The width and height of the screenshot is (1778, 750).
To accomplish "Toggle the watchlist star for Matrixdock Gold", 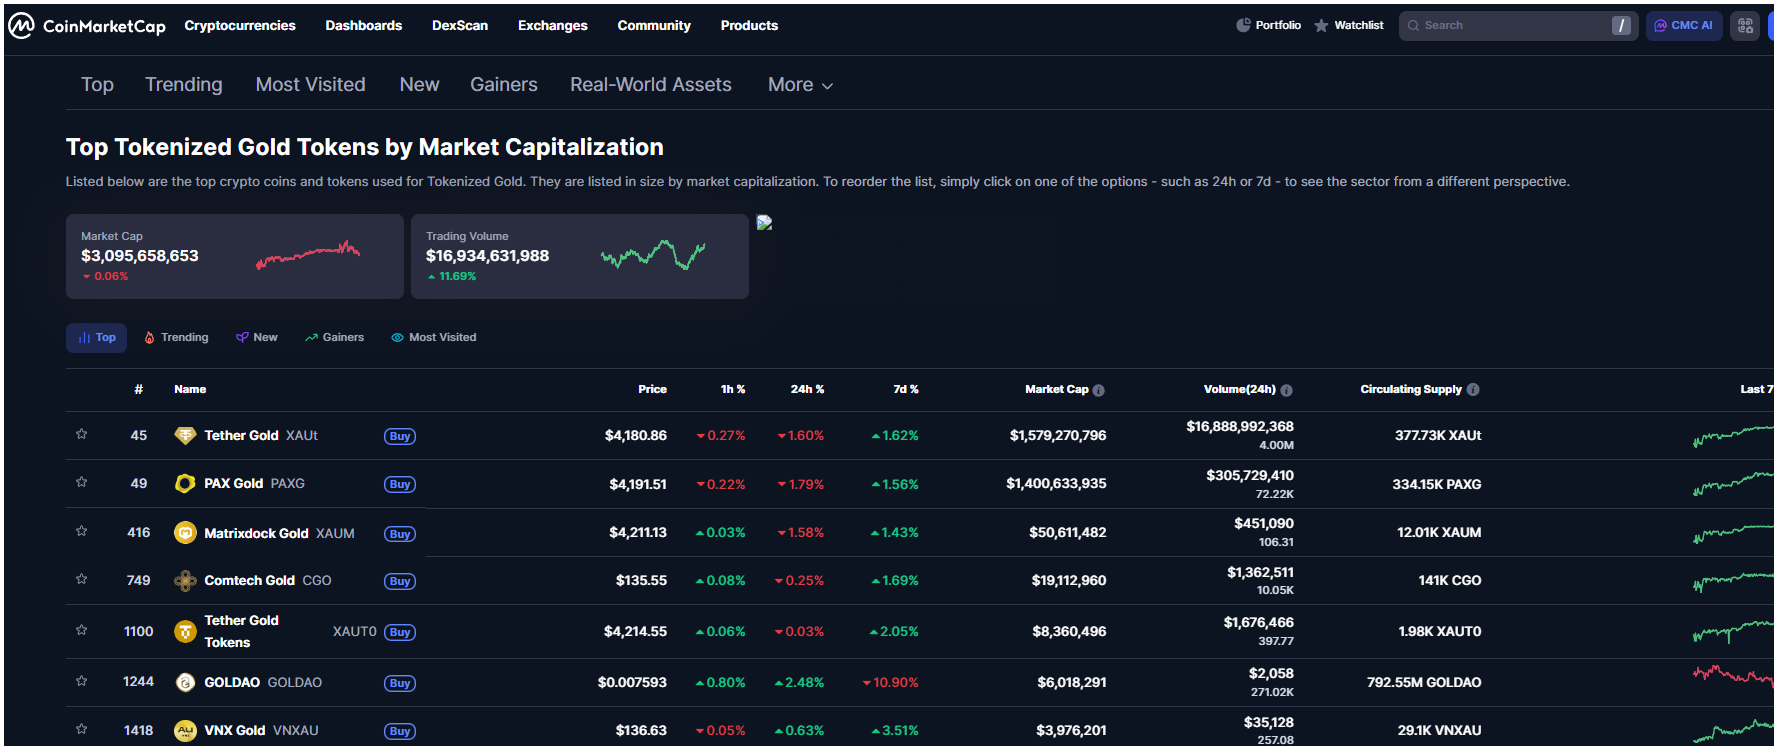I will click(x=82, y=531).
